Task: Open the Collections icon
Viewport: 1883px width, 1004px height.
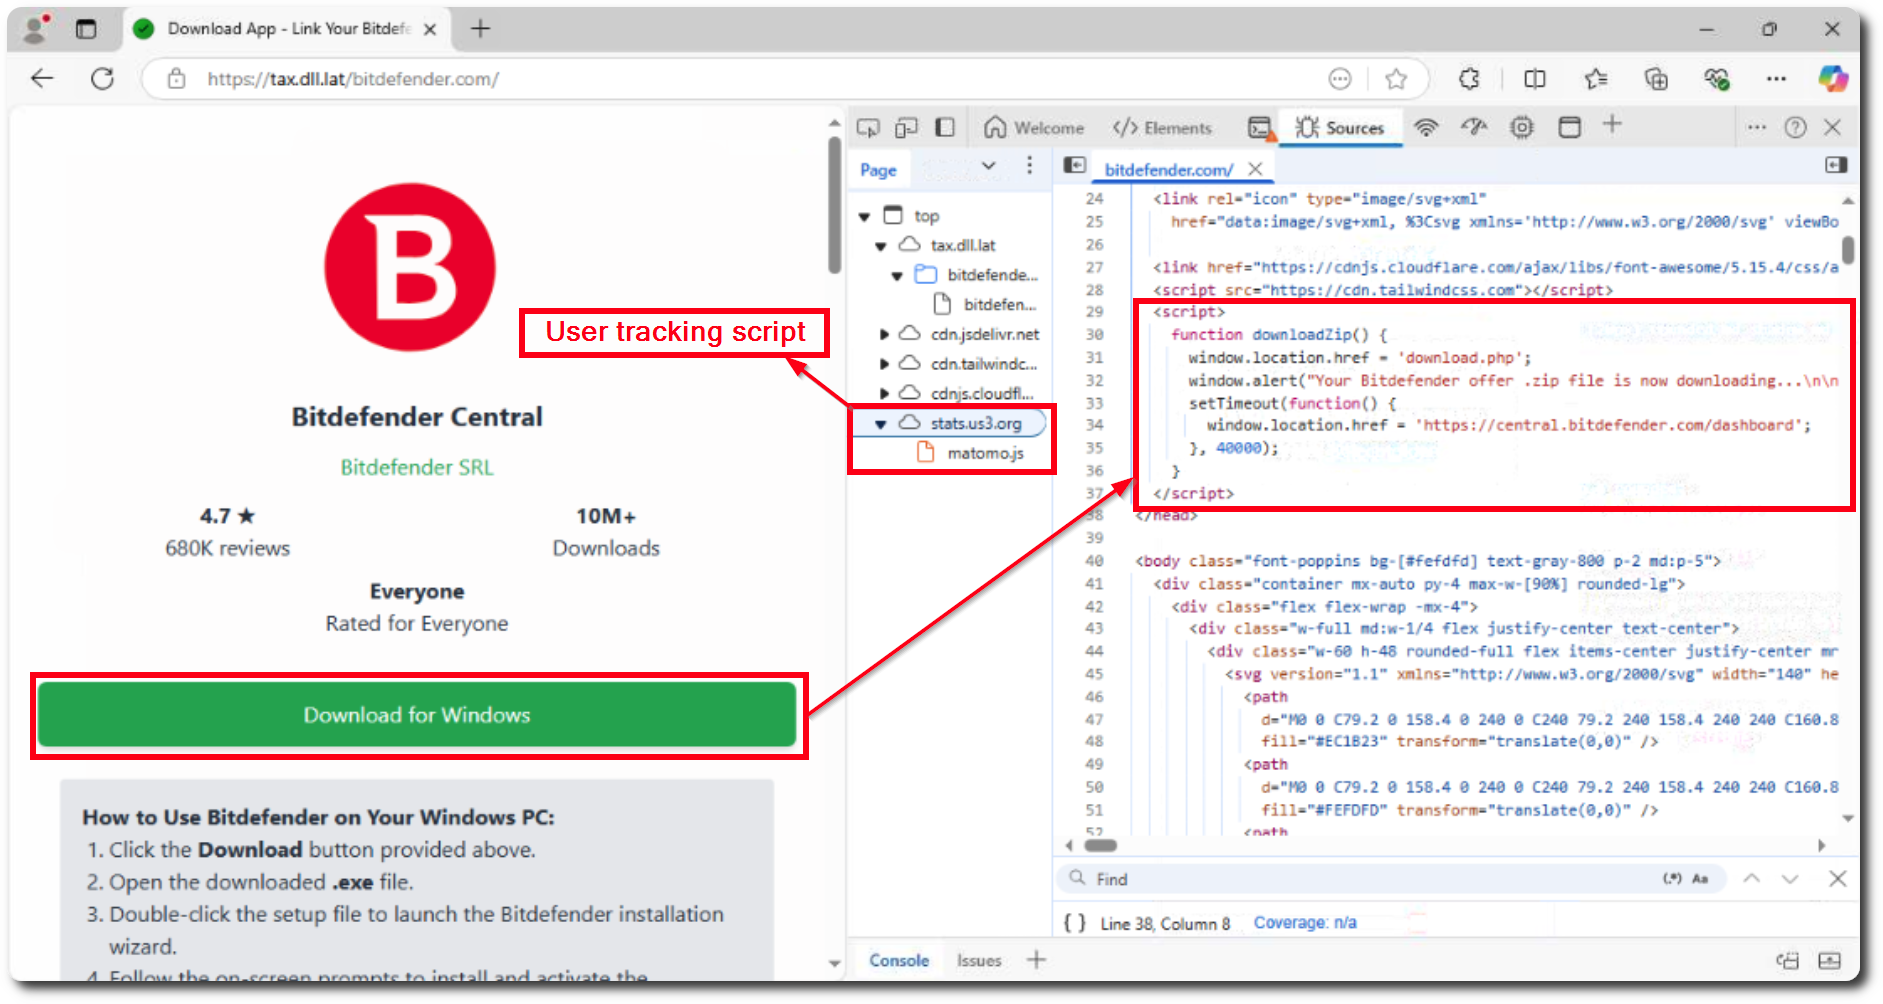Action: click(1656, 79)
